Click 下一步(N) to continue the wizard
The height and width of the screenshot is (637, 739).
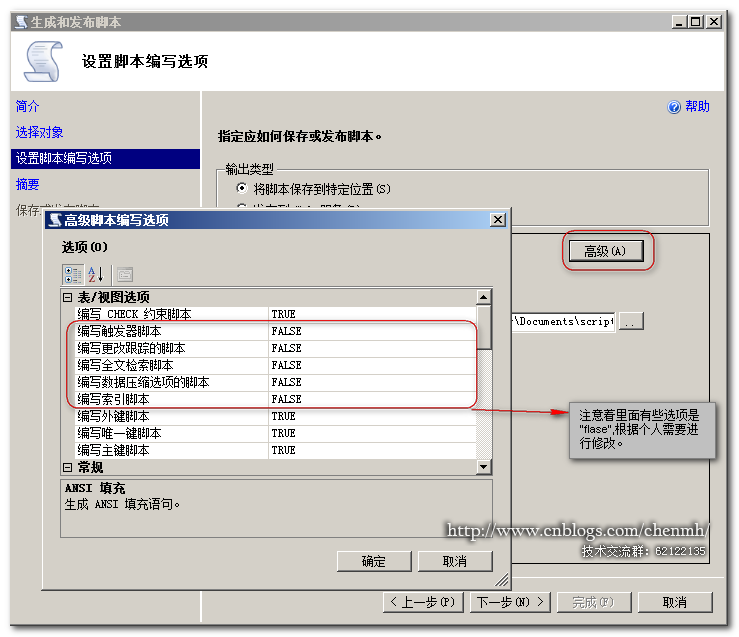coord(510,602)
